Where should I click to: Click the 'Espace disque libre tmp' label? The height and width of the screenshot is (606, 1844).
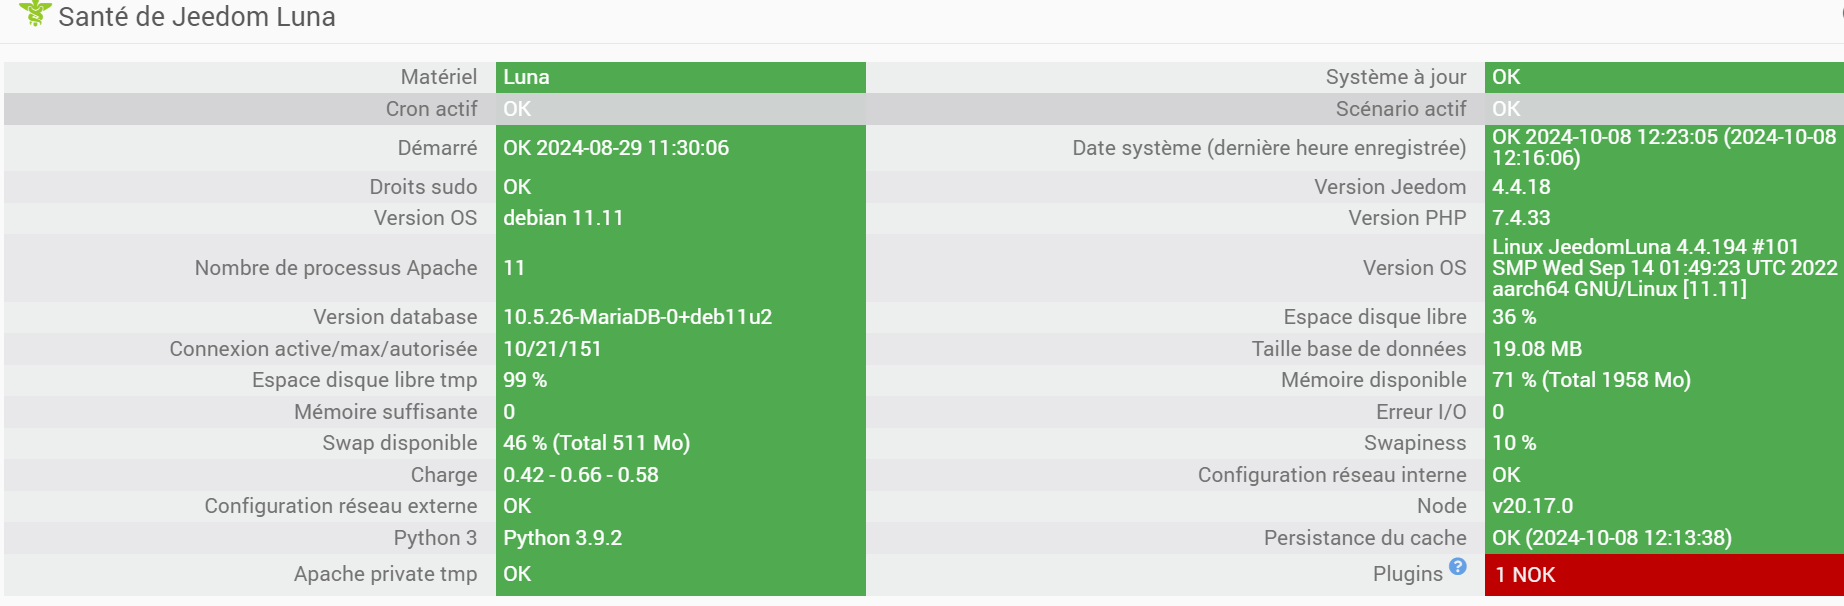tap(365, 380)
